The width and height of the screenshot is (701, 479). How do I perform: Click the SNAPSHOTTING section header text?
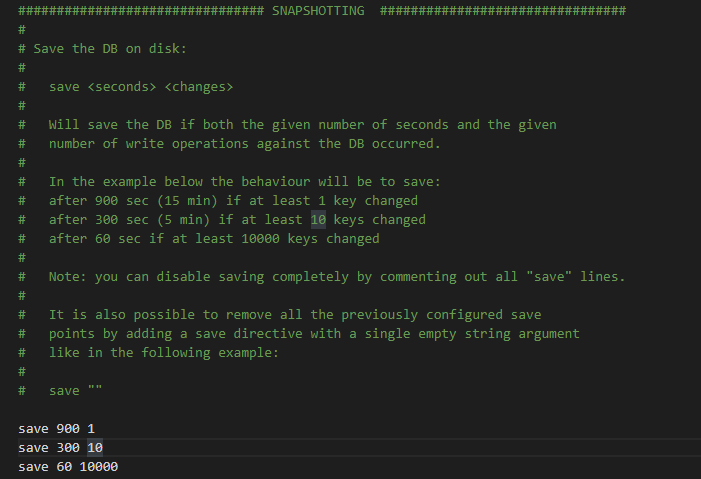coord(318,11)
